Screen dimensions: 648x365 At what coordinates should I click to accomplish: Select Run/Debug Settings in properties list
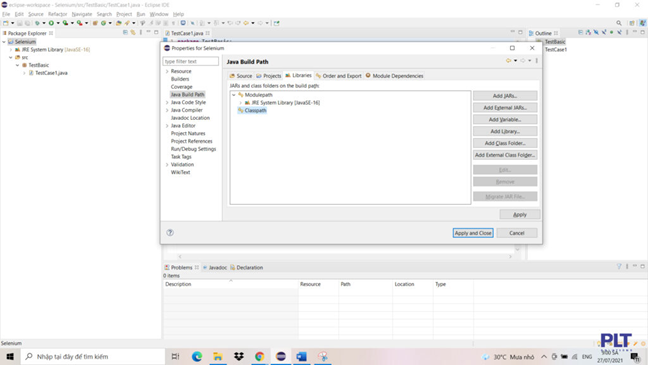click(193, 149)
